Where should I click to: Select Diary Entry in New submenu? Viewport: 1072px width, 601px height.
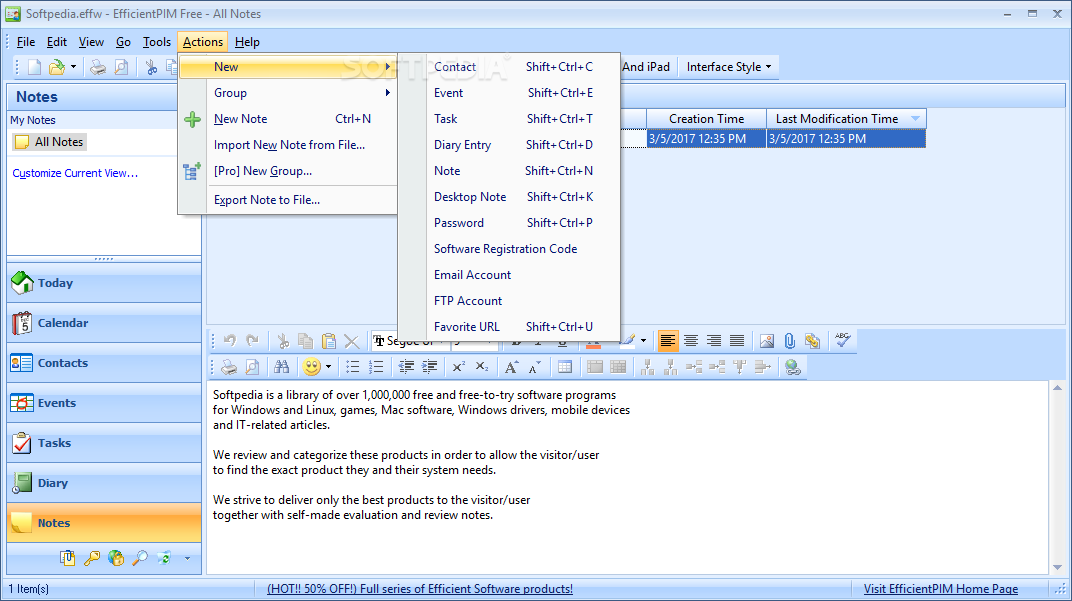[510, 145]
